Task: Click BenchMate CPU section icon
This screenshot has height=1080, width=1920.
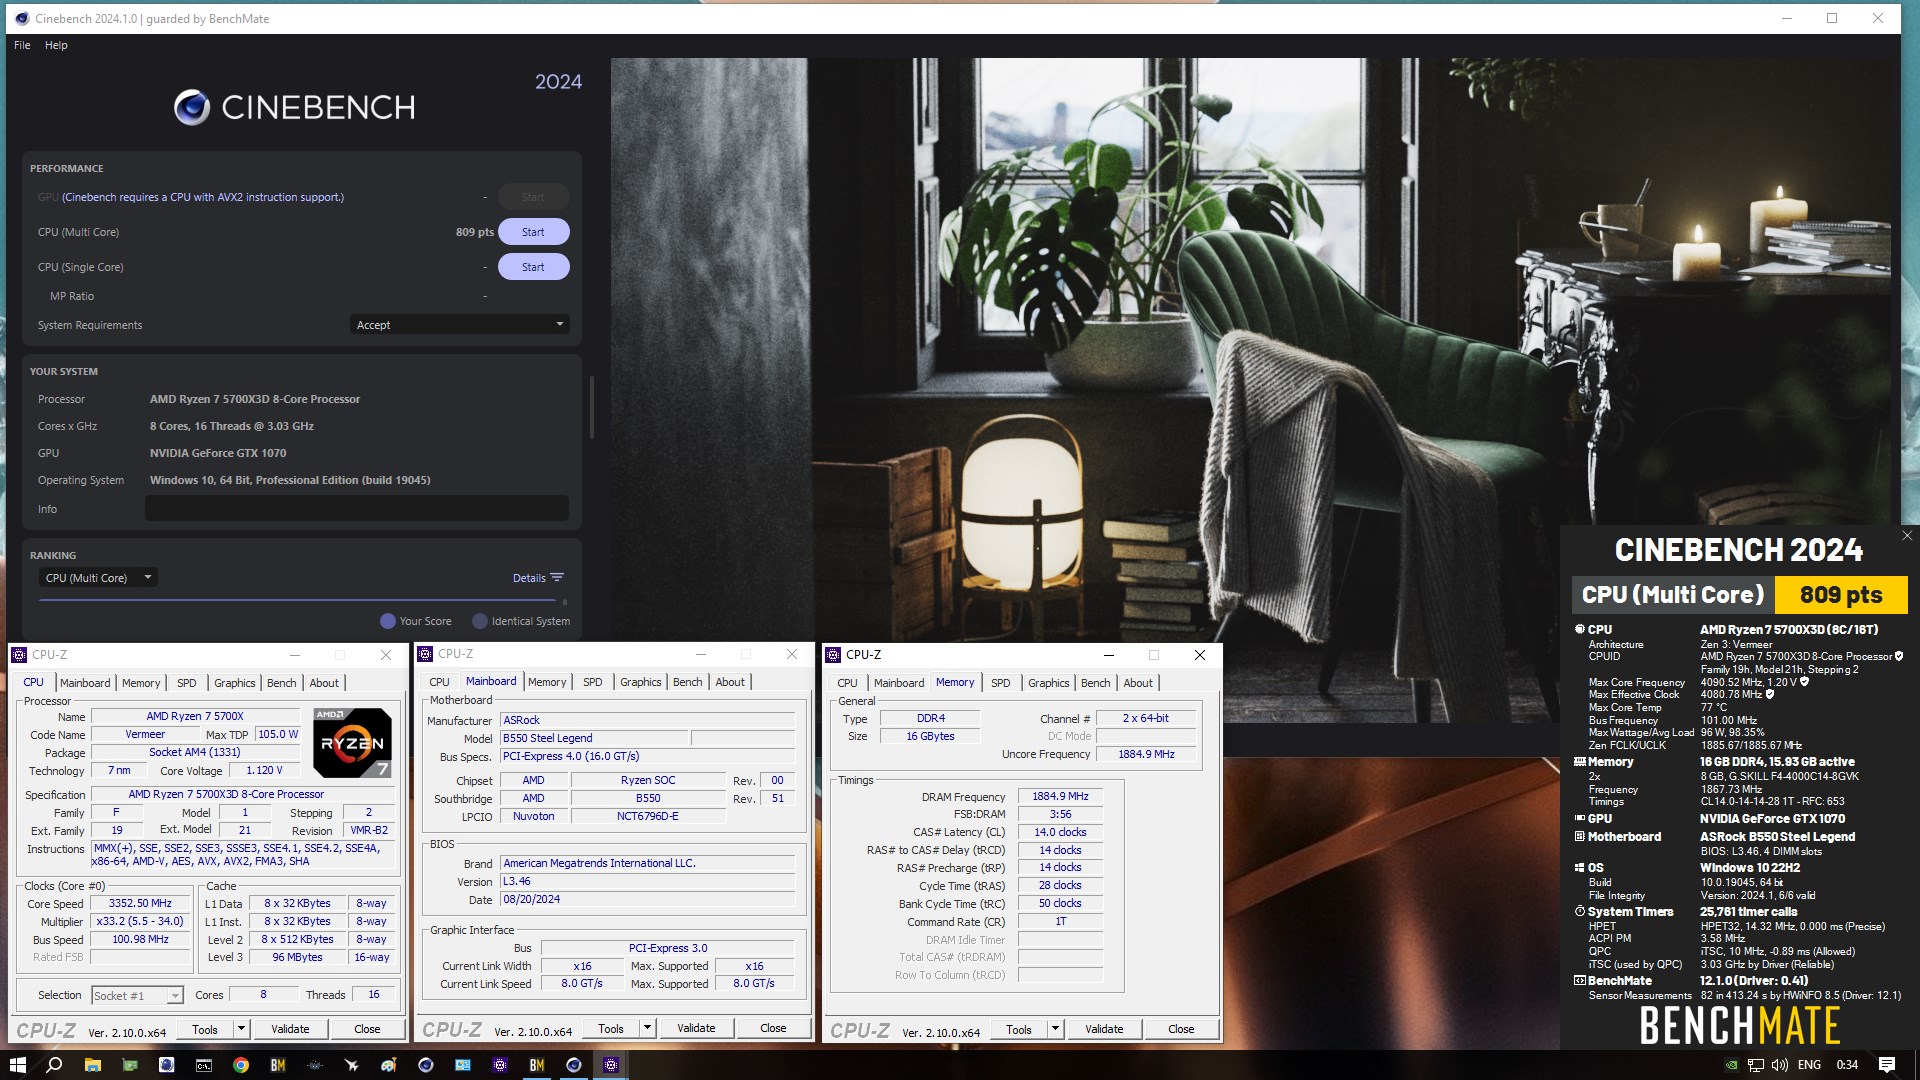Action: [1580, 629]
